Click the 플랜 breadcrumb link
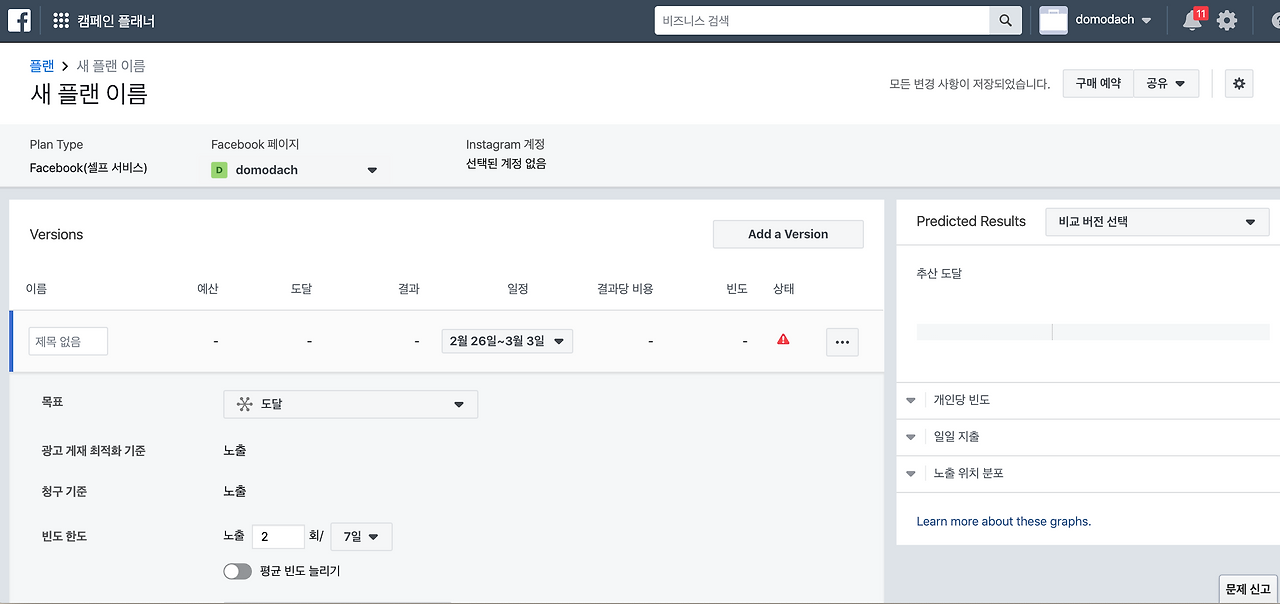 42,66
